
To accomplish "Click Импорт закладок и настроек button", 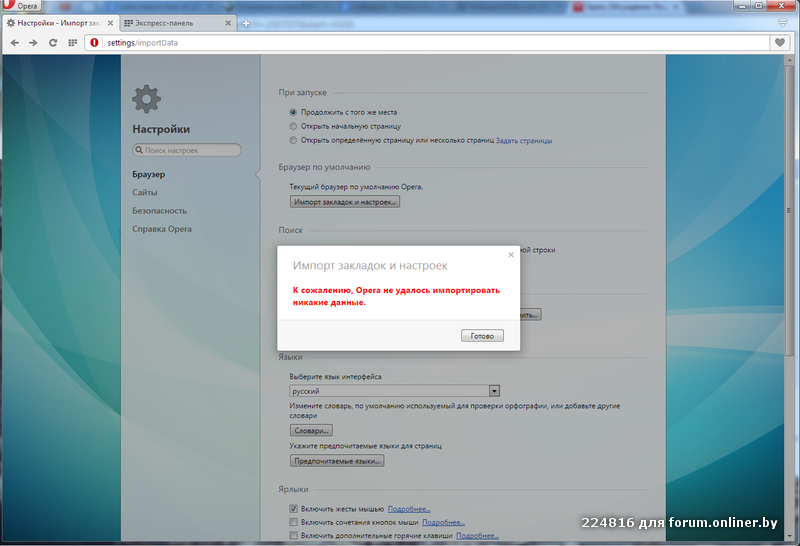I will (345, 202).
